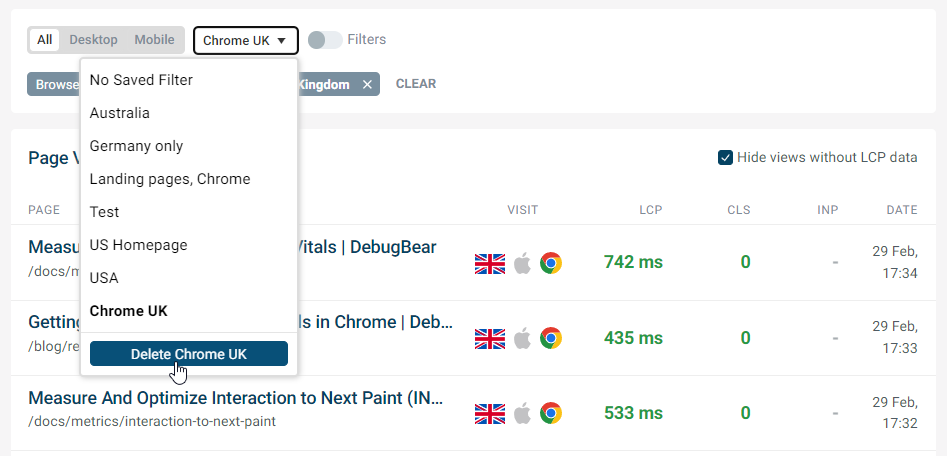
Task: Toggle the Filters switch
Action: point(325,40)
